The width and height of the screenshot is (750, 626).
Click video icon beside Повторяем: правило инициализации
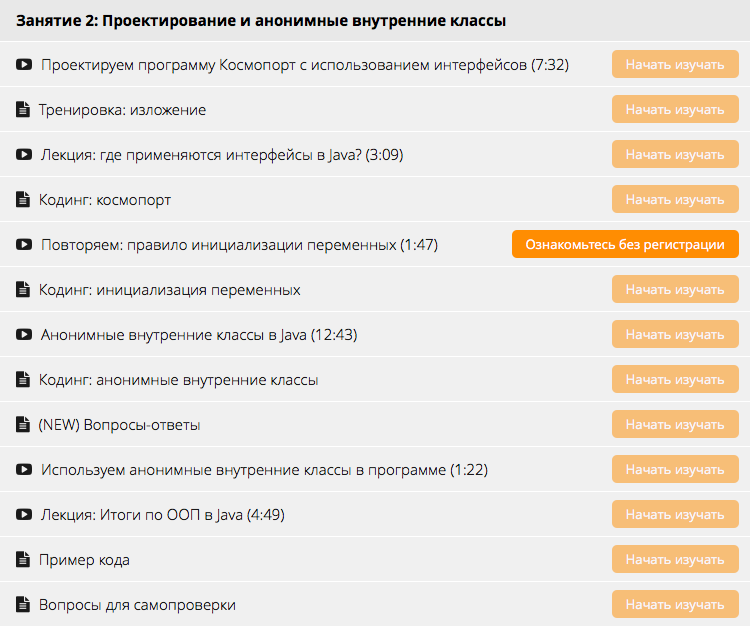[24, 245]
